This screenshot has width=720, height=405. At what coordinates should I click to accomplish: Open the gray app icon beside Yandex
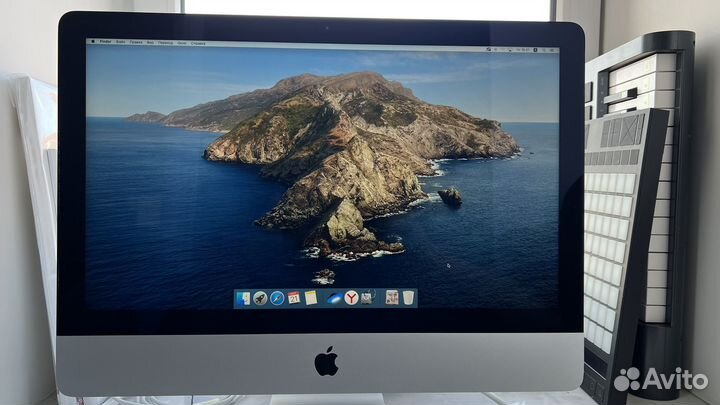pyautogui.click(x=367, y=298)
